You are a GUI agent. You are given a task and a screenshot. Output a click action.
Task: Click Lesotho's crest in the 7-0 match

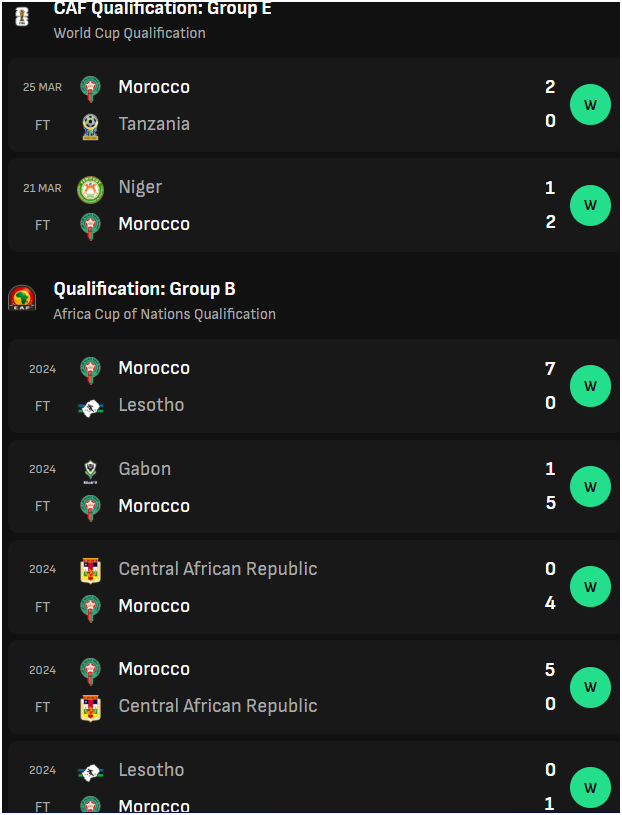click(x=90, y=408)
